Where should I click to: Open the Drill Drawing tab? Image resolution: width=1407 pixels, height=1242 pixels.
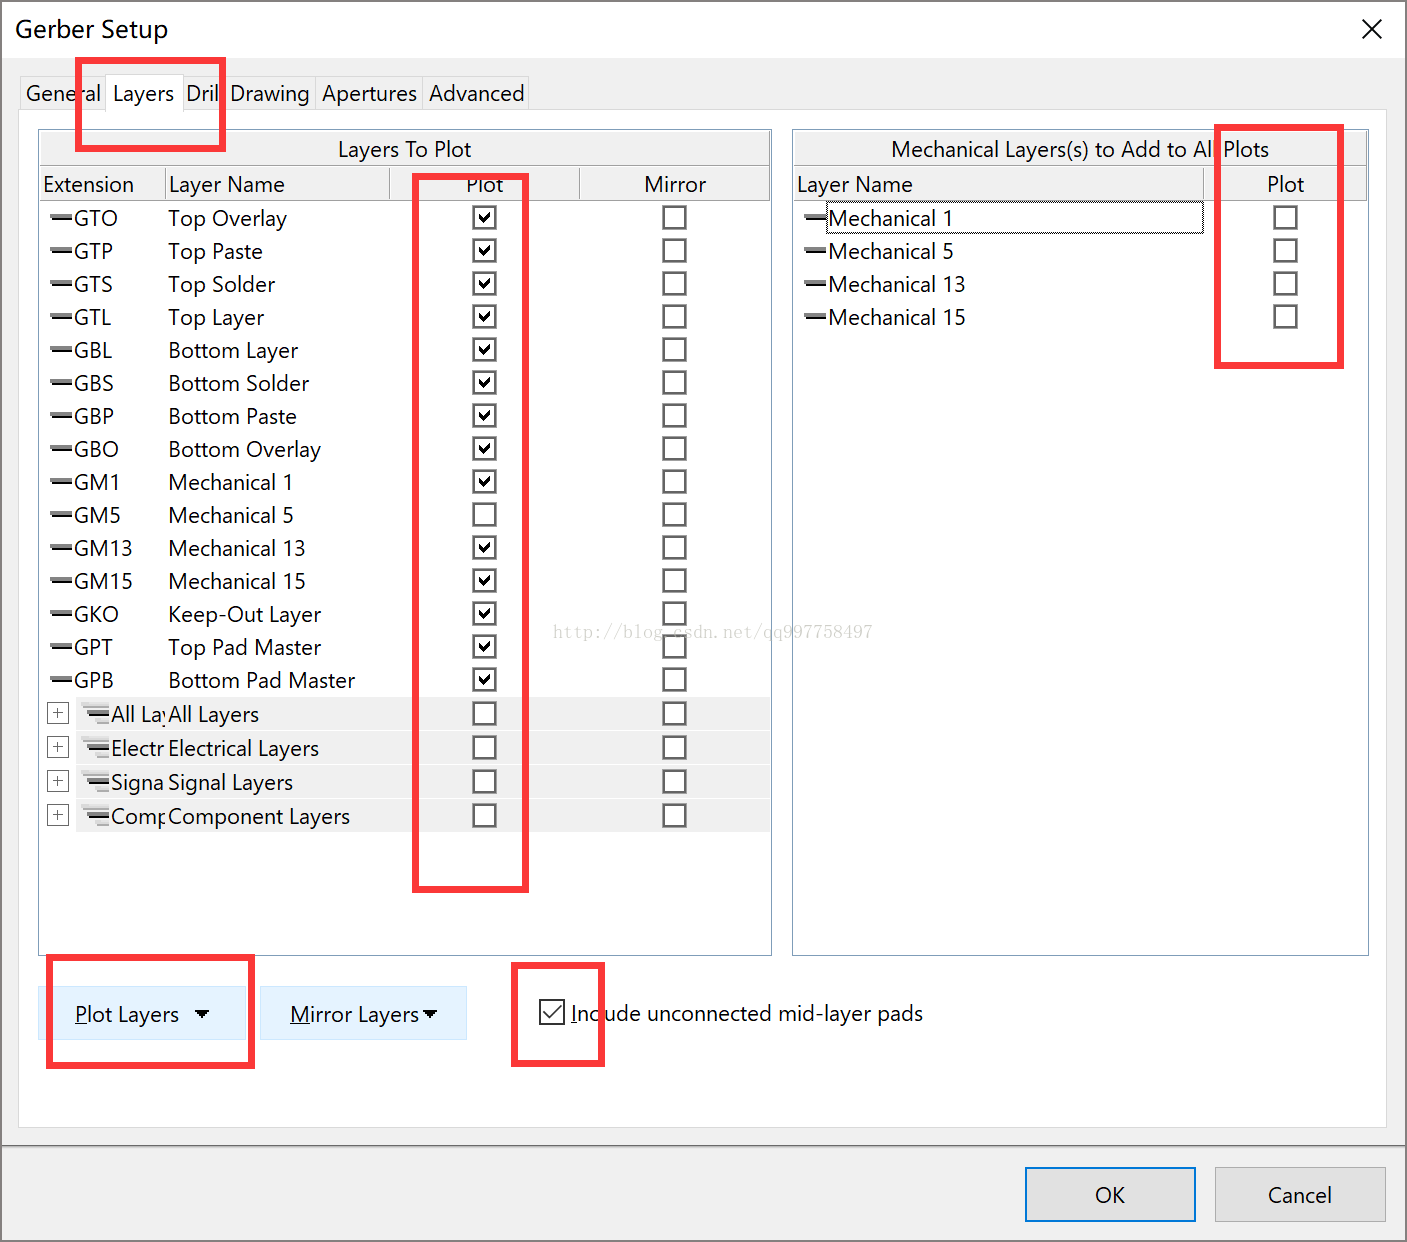click(x=247, y=93)
